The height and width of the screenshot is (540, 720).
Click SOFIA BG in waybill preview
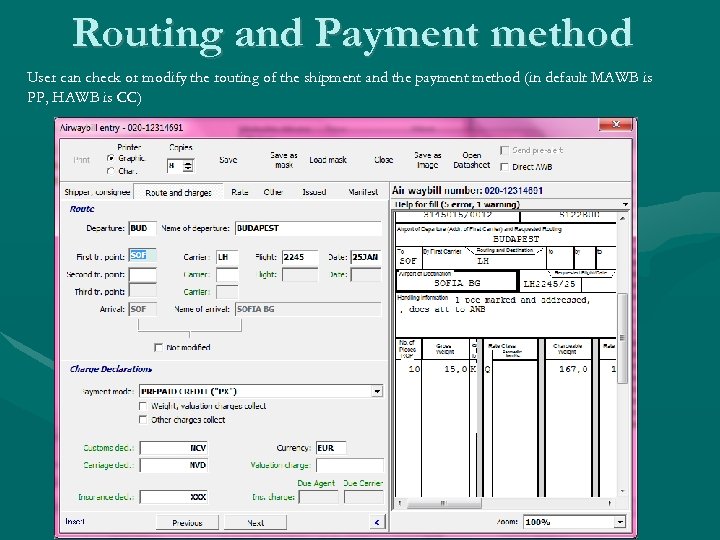457,283
